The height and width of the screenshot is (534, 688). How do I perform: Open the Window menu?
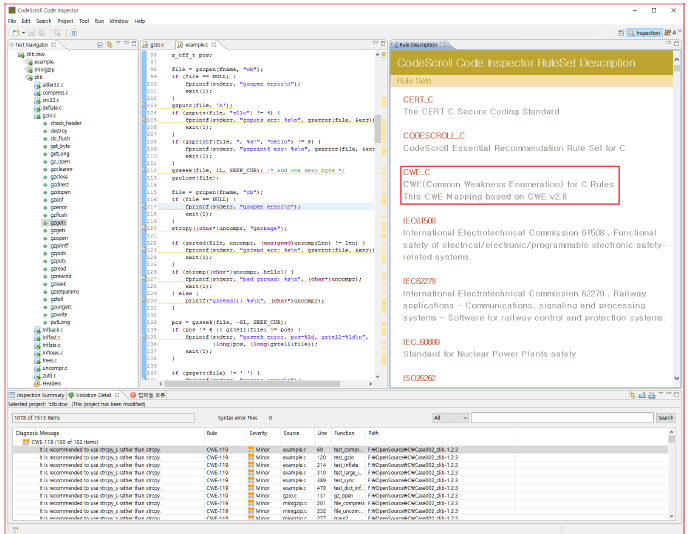(x=119, y=21)
